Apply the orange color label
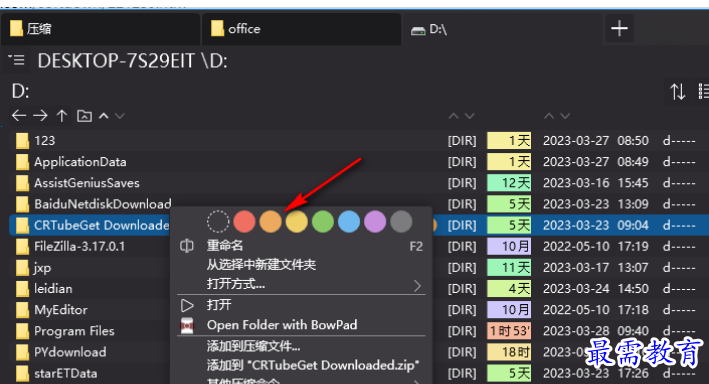709x384 pixels. click(x=270, y=222)
